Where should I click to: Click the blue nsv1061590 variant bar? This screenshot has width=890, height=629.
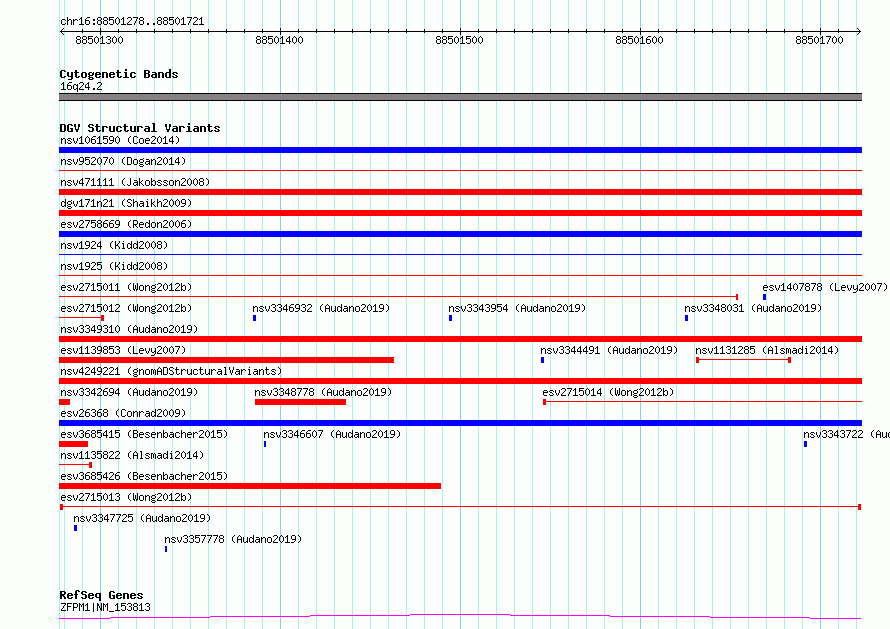[460, 150]
